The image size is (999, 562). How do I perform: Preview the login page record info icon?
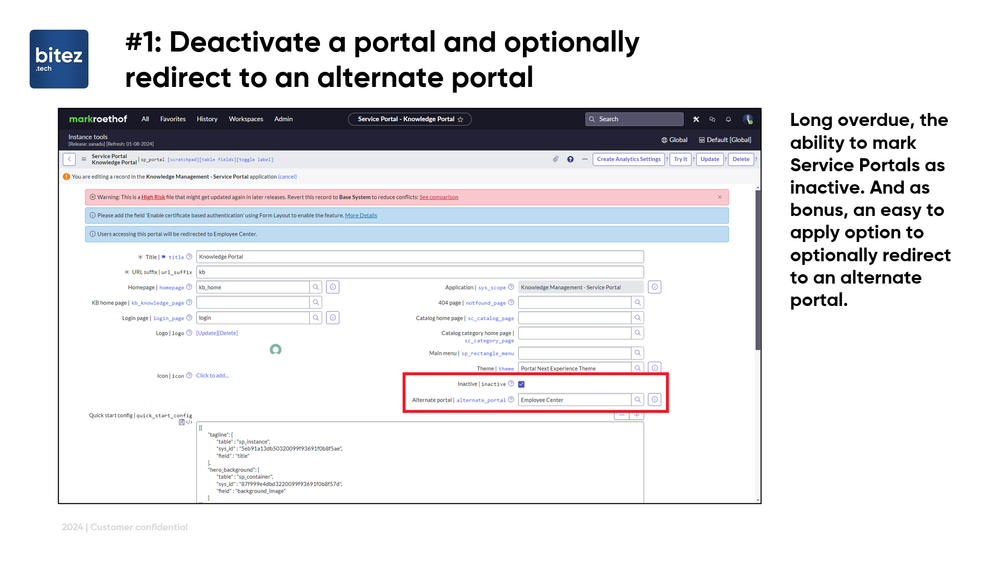coord(333,318)
